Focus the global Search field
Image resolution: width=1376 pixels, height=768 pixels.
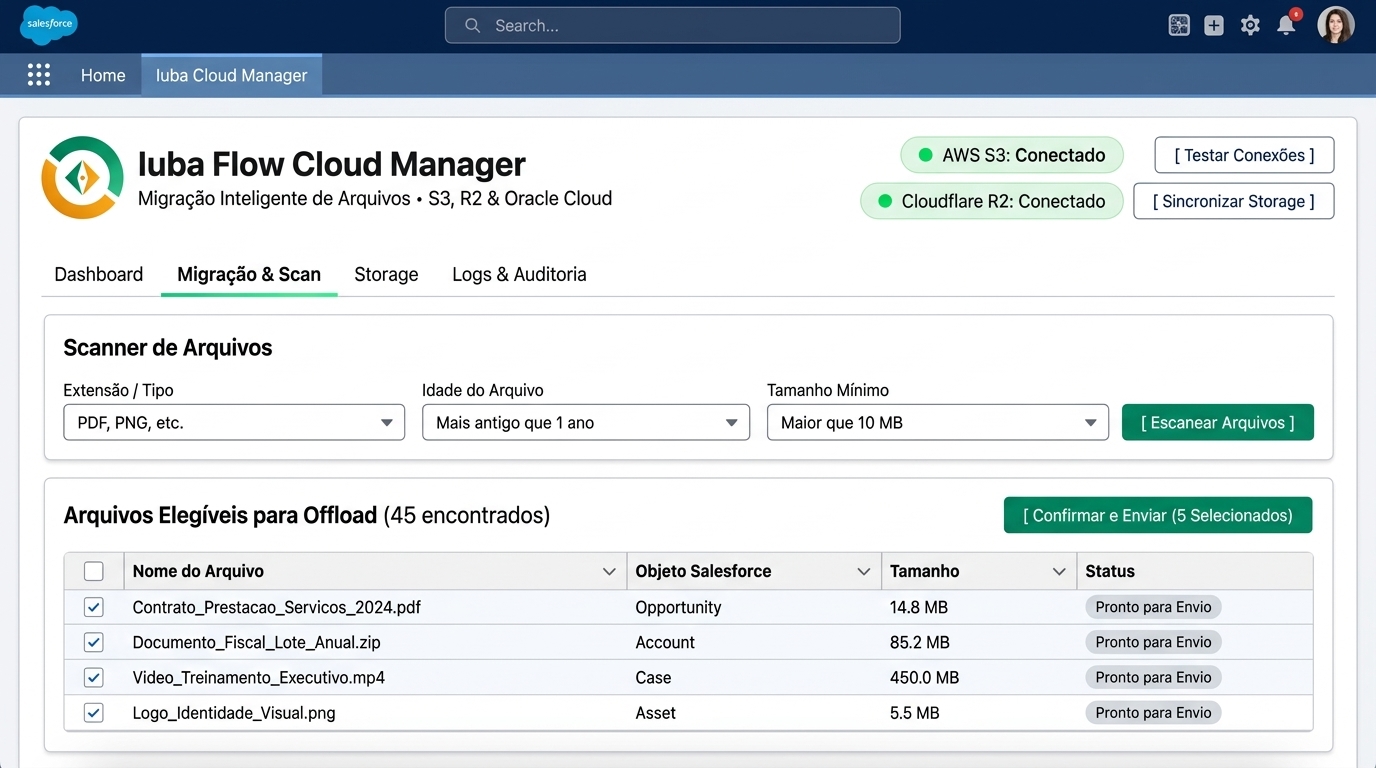coord(672,26)
